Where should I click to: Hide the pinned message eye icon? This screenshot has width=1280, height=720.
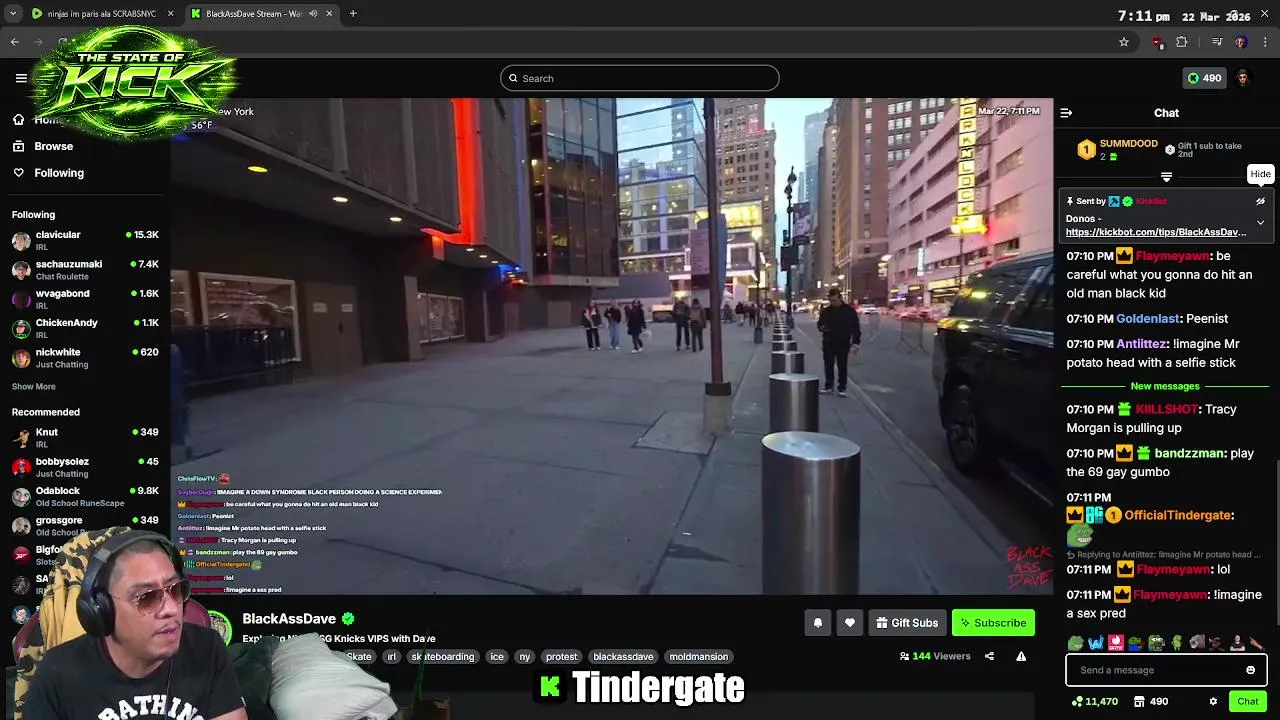(1260, 201)
